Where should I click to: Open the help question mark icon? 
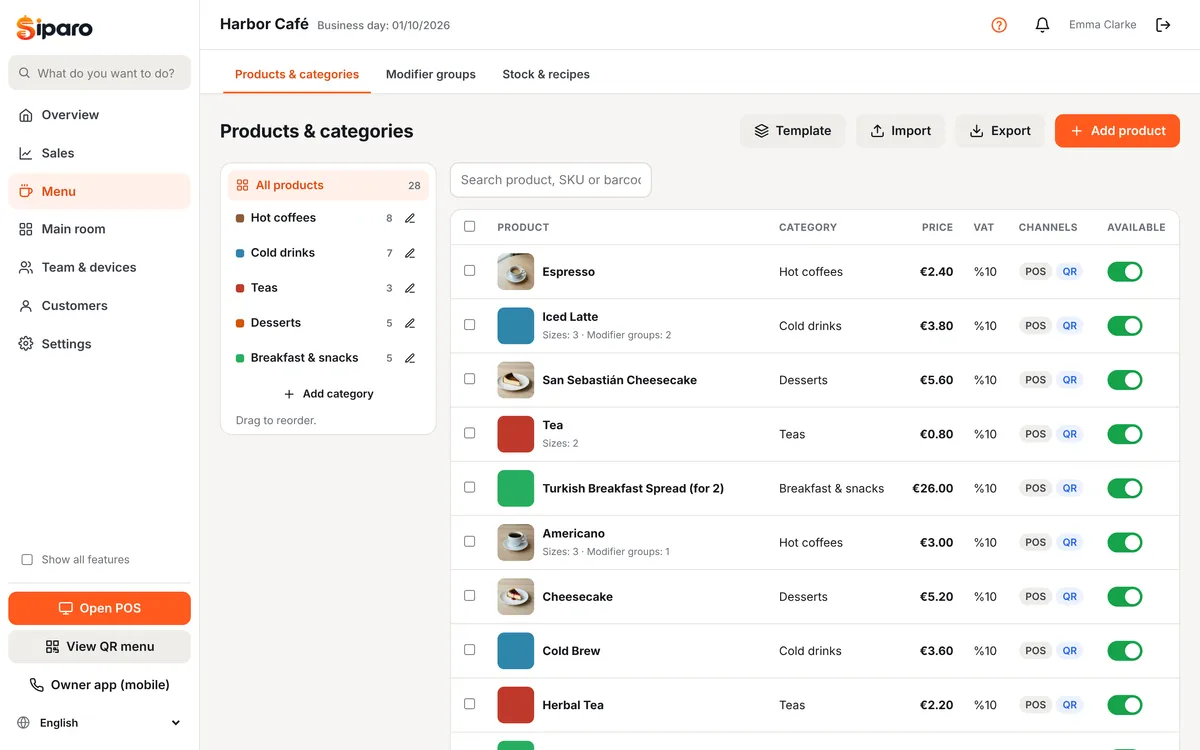tap(999, 25)
